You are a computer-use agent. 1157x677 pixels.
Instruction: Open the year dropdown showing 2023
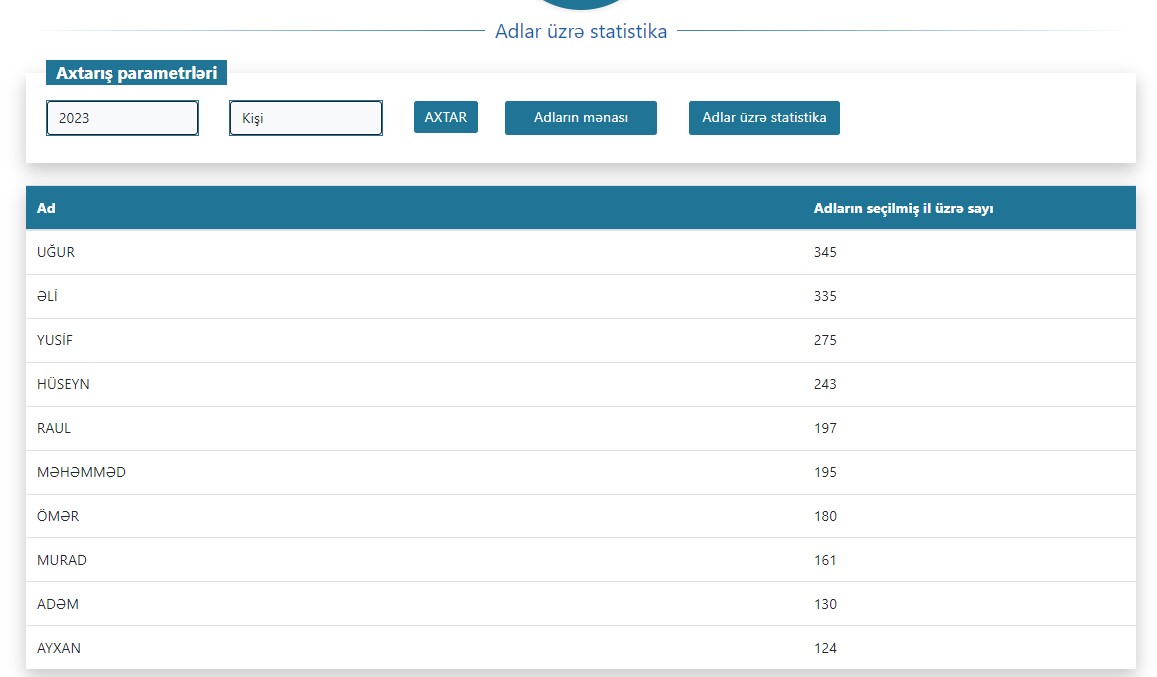122,118
